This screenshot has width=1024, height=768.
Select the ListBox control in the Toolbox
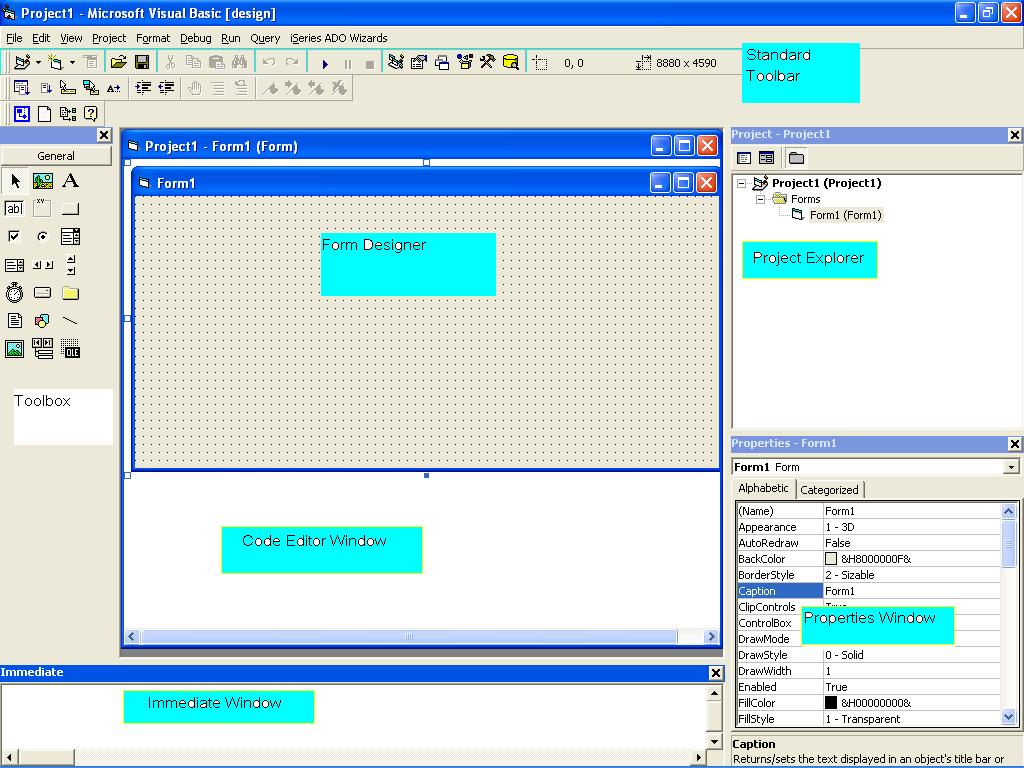point(14,265)
